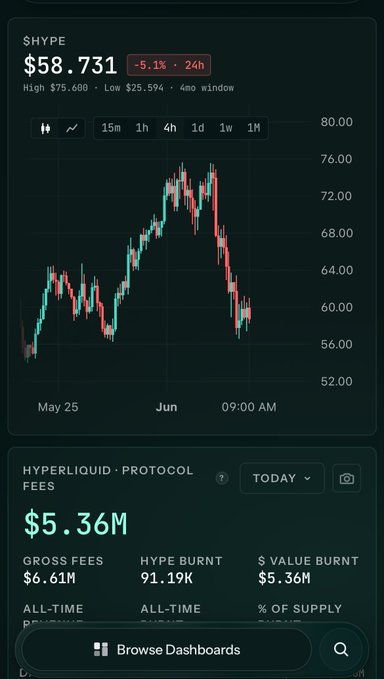This screenshot has width=384, height=679.
Task: Click the May 25 date axis label
Action: tap(58, 407)
